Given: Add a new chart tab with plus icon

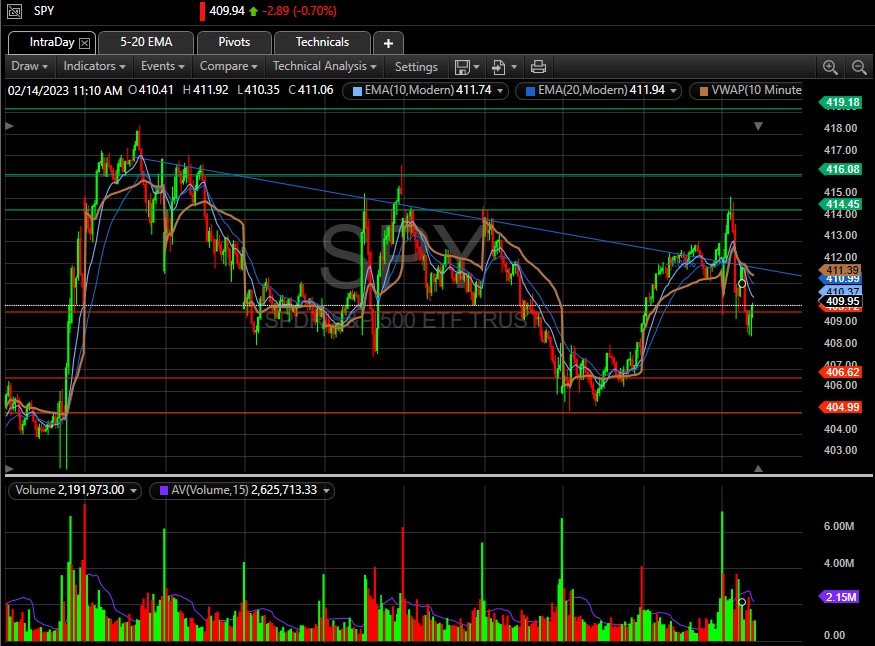Looking at the screenshot, I should pyautogui.click(x=388, y=42).
